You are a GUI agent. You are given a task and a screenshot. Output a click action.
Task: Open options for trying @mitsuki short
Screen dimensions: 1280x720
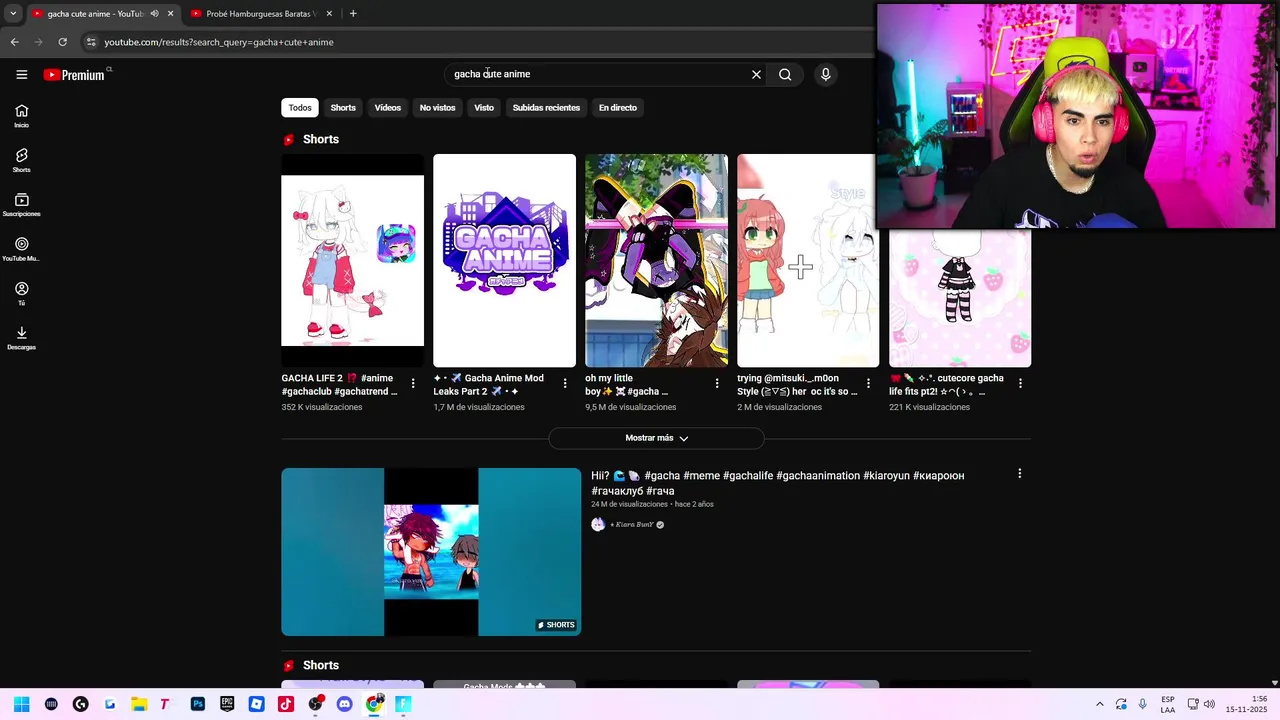click(x=868, y=383)
